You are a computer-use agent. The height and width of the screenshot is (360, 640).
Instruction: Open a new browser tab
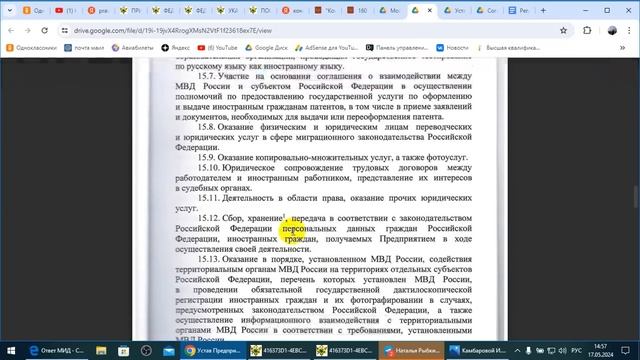click(543, 11)
